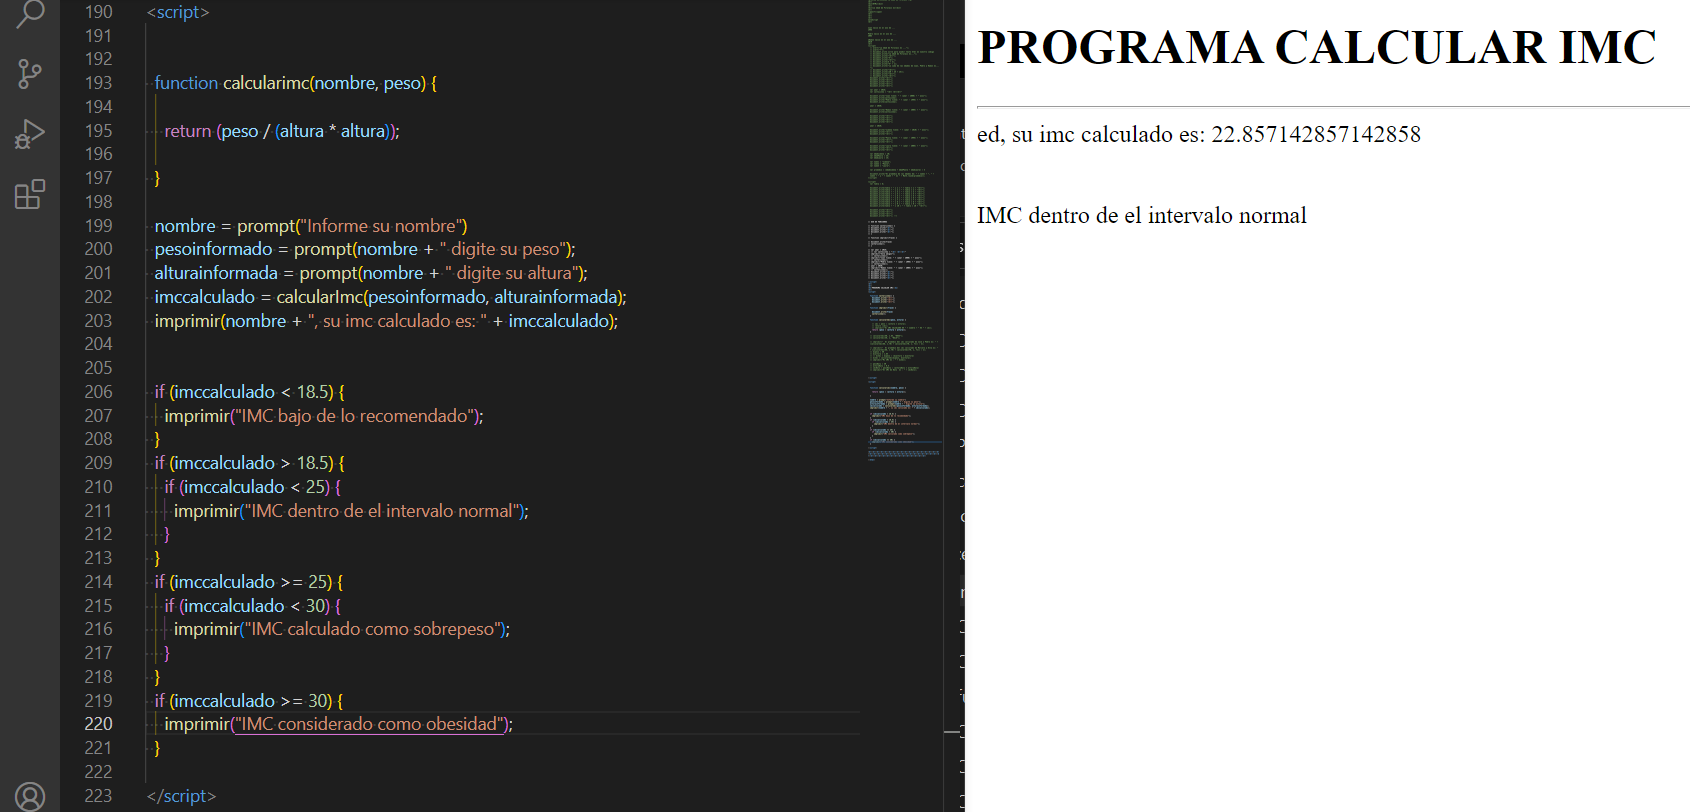Click the 'nombre = prompt("Informe su nombre")' line
Screen dimensions: 1690x812
311,226
